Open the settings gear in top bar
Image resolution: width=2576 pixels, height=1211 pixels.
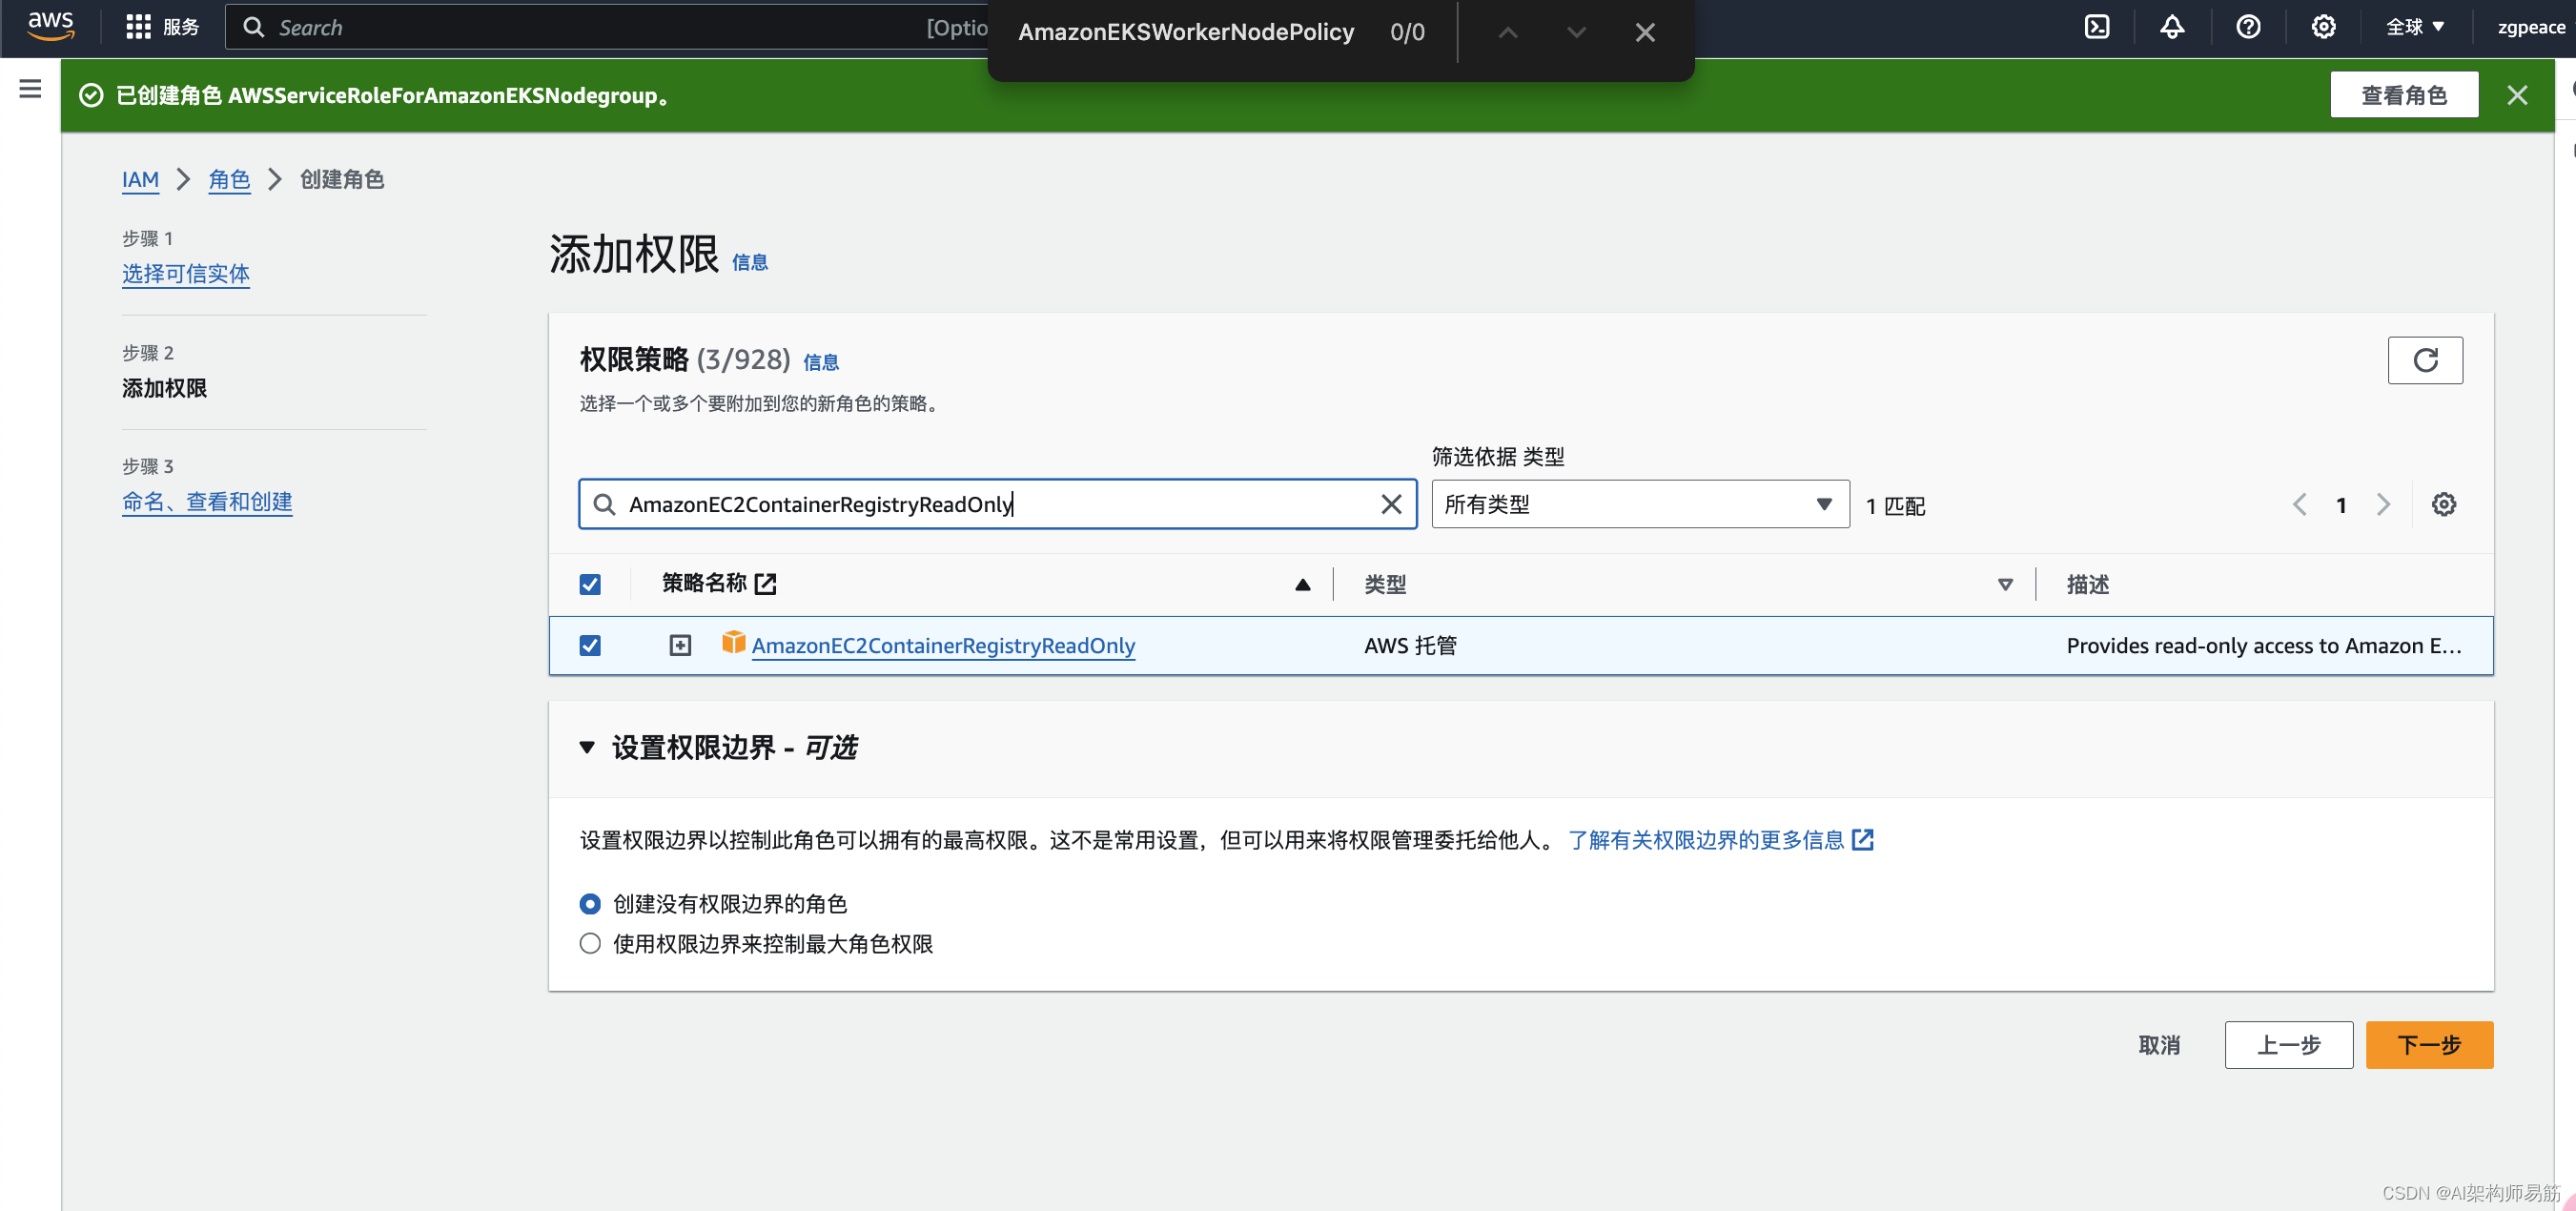tap(2323, 27)
